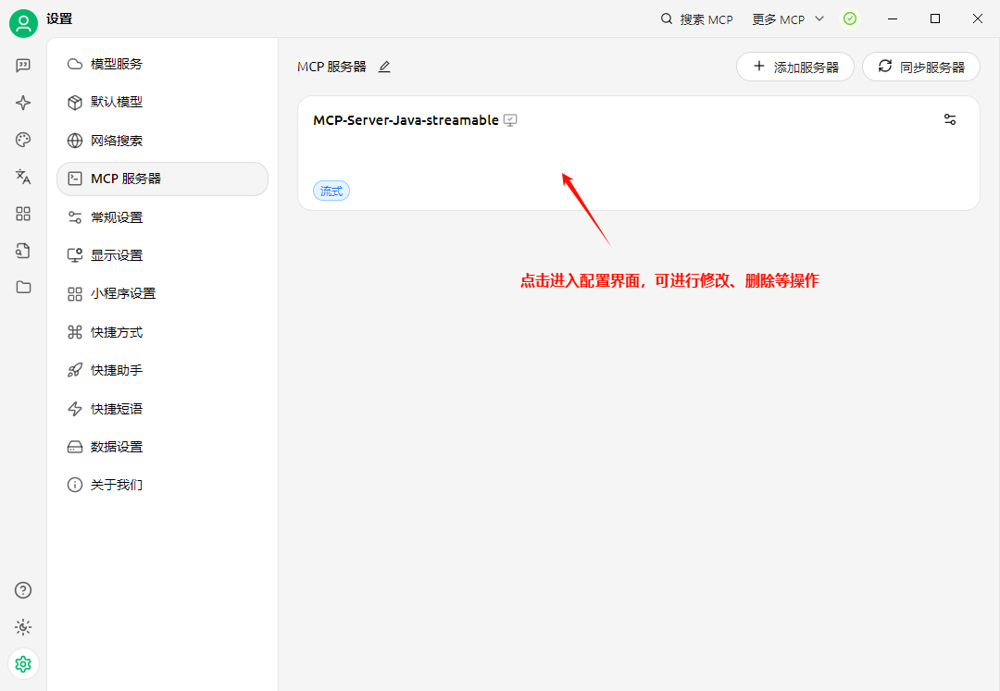Click the 搜索 MCP search button
Image resolution: width=1000 pixels, height=691 pixels.
(697, 19)
